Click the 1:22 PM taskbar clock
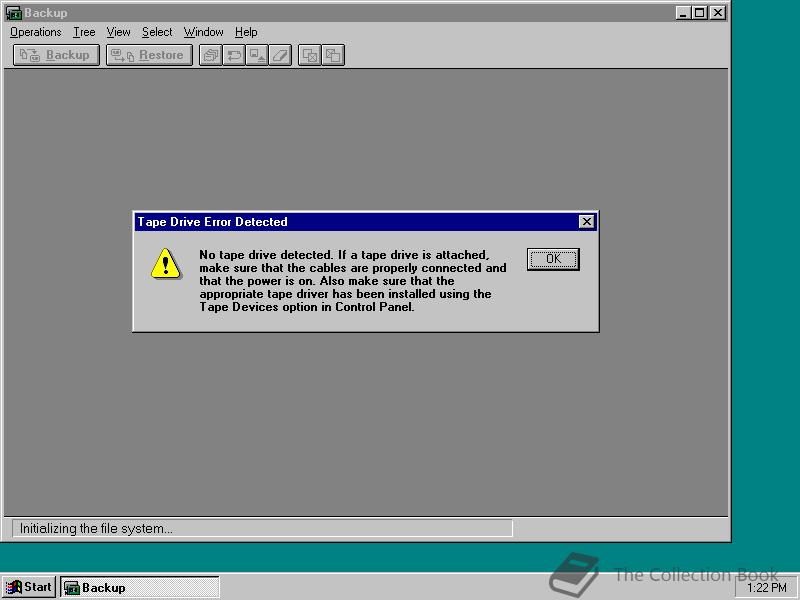Image resolution: width=800 pixels, height=600 pixels. click(766, 588)
